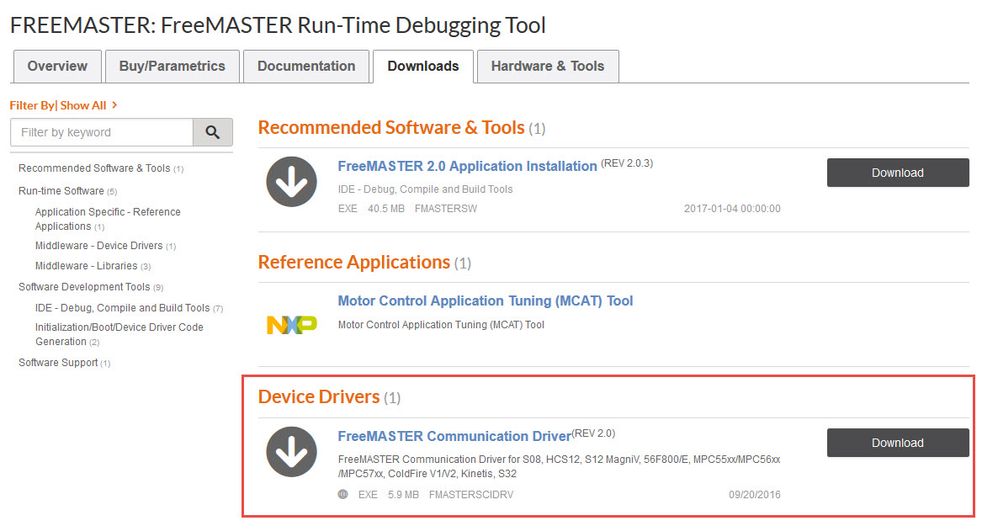Click the Communication Driver download arrow icon
Viewport: 998px width, 532px height.
click(291, 451)
